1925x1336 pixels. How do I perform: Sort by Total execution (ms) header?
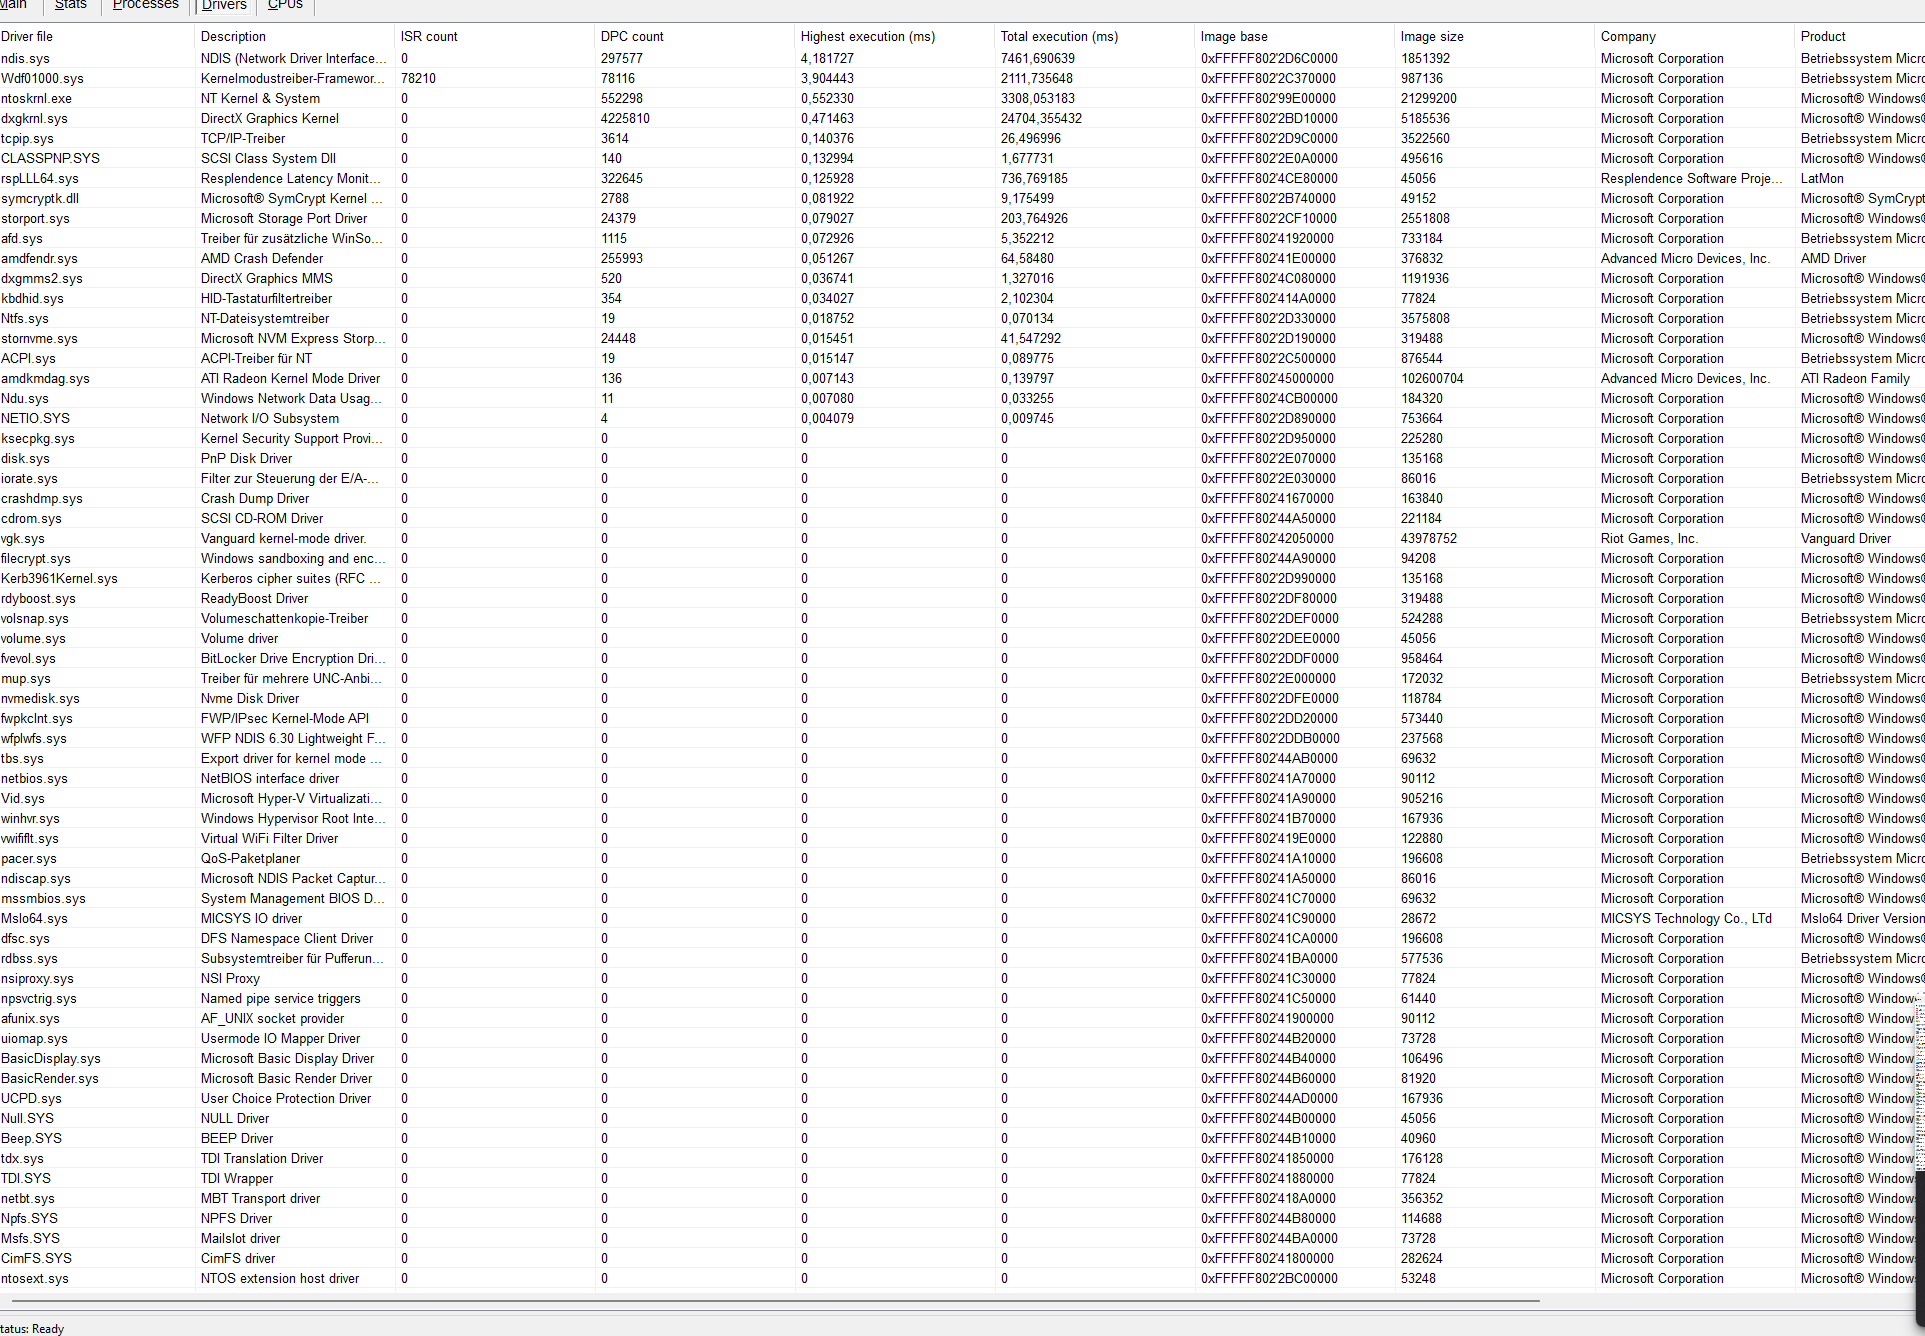(1059, 36)
